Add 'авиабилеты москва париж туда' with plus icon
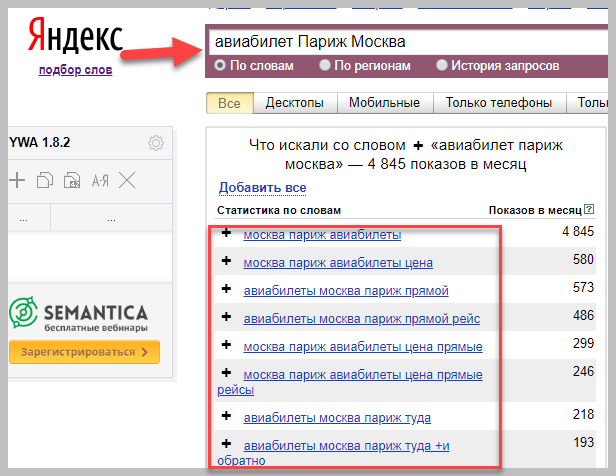 tap(226, 414)
